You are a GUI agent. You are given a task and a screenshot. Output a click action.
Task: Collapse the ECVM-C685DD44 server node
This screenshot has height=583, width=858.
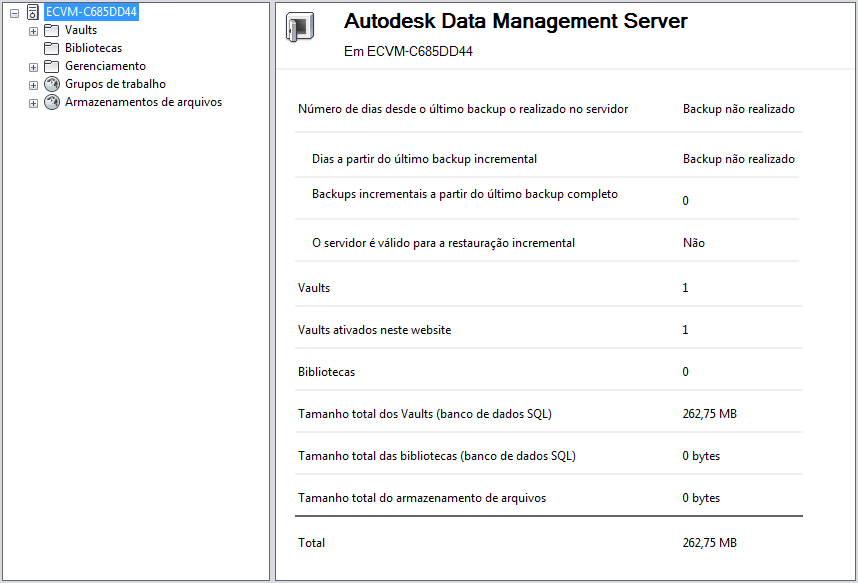click(14, 13)
